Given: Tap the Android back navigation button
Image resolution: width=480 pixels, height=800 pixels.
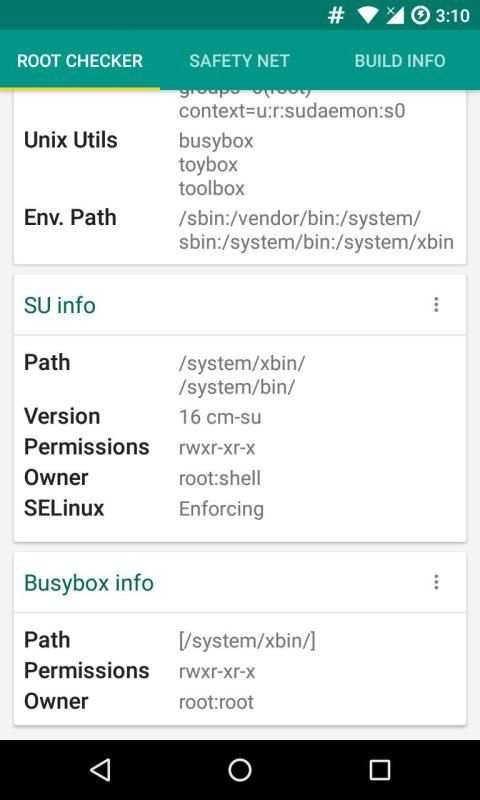Looking at the screenshot, I should [100, 769].
